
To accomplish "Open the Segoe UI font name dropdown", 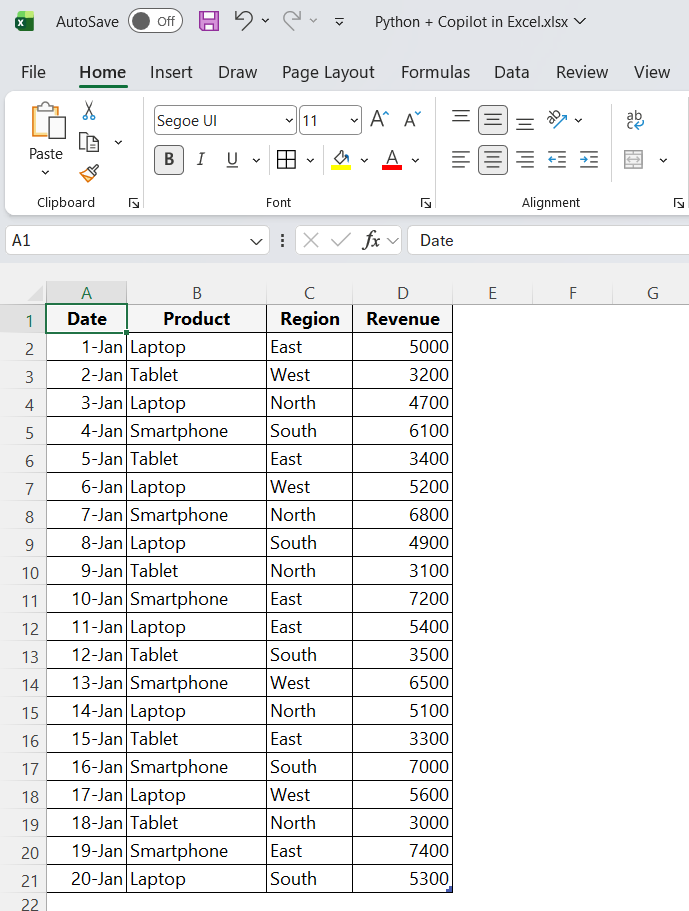I will pyautogui.click(x=289, y=121).
